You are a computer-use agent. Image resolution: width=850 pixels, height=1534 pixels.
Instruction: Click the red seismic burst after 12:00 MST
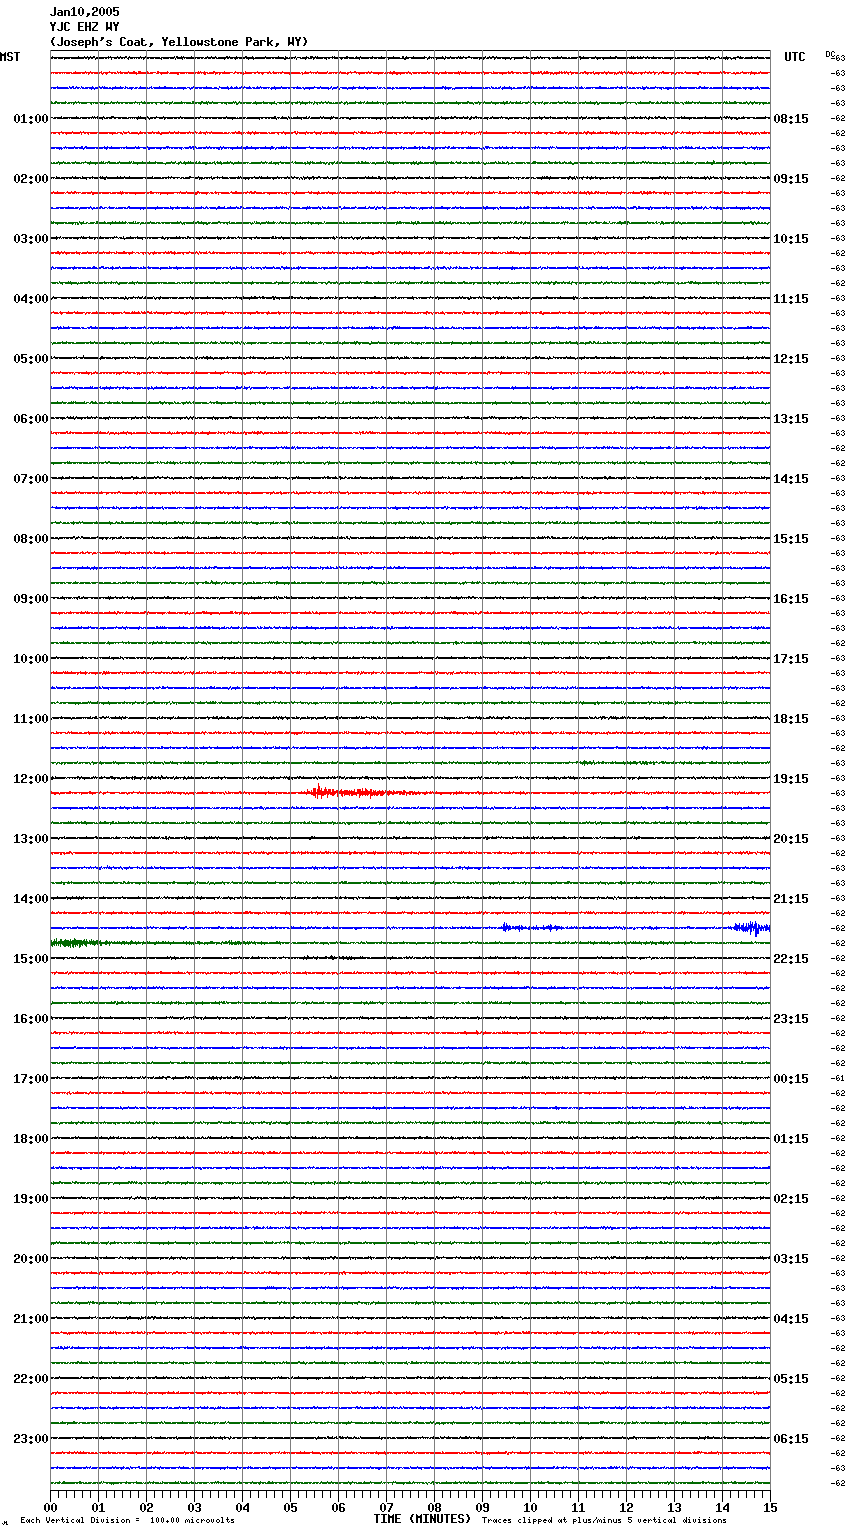(x=360, y=792)
